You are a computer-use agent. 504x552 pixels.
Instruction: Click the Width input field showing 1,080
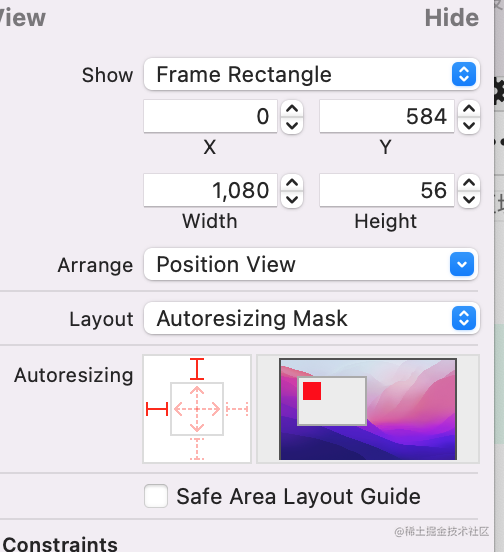coord(210,190)
